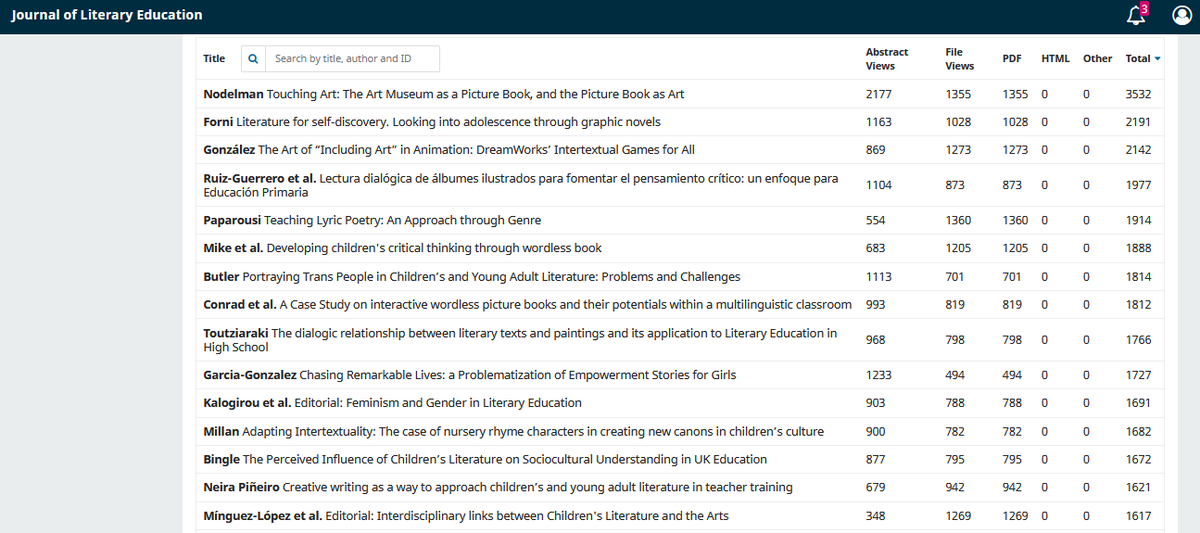The width and height of the screenshot is (1200, 533).
Task: Select Nodelman Touching Art article row
Action: pos(680,94)
